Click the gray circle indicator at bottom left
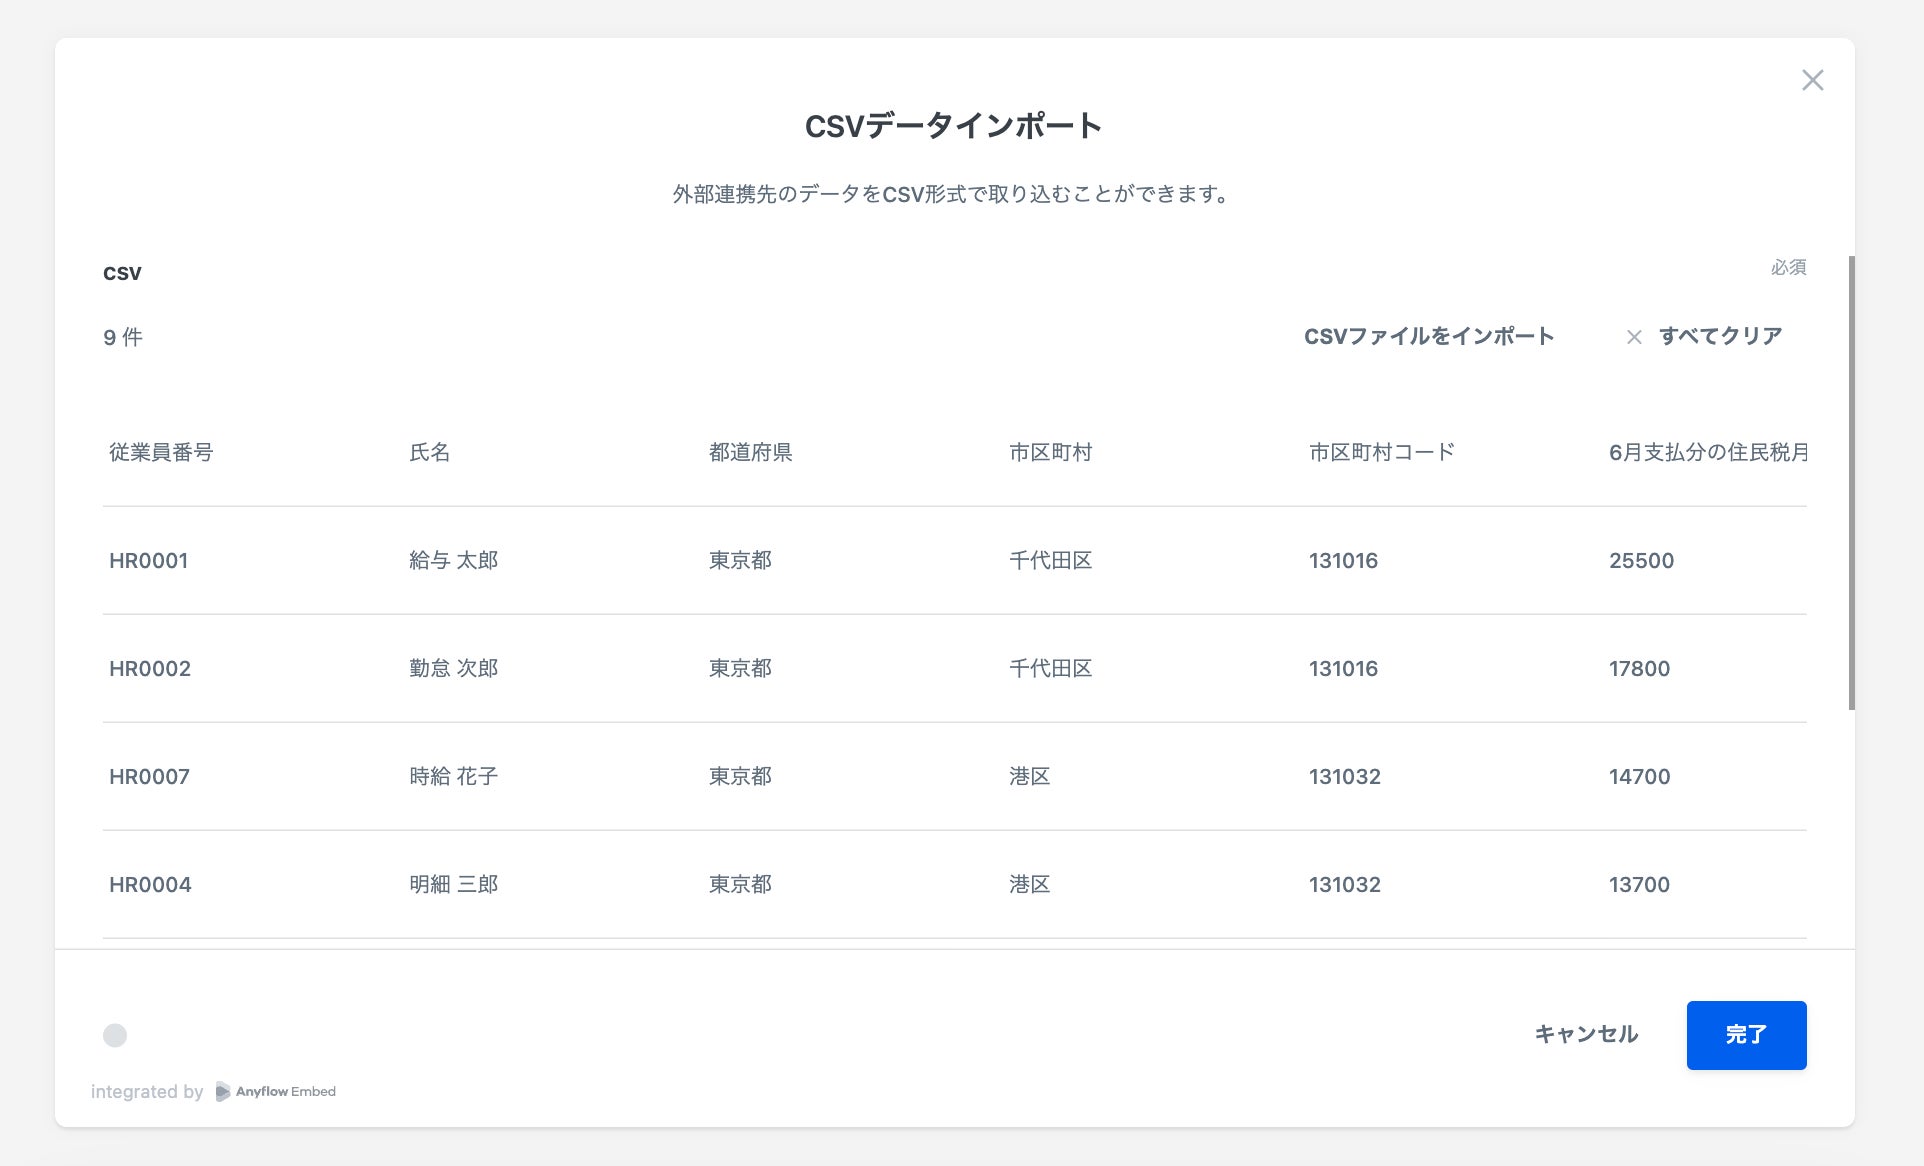The image size is (1924, 1166). [115, 1035]
